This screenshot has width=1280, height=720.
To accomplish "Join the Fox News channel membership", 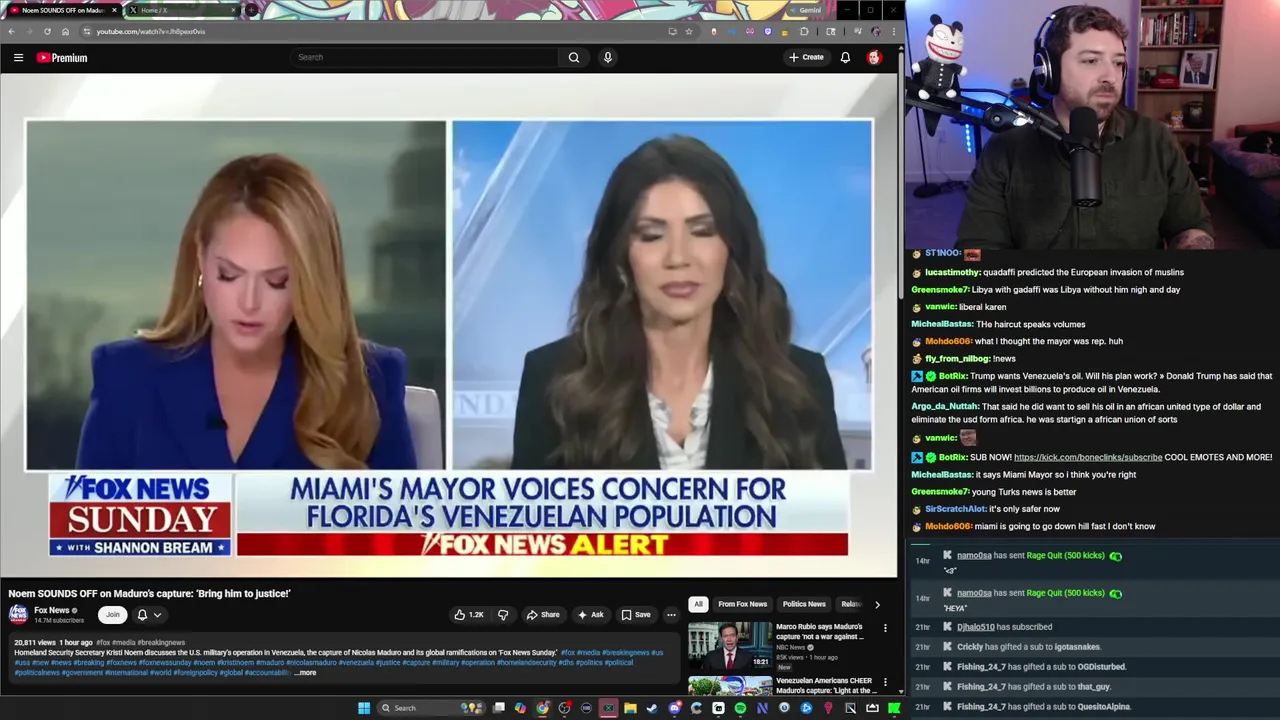I will (113, 615).
